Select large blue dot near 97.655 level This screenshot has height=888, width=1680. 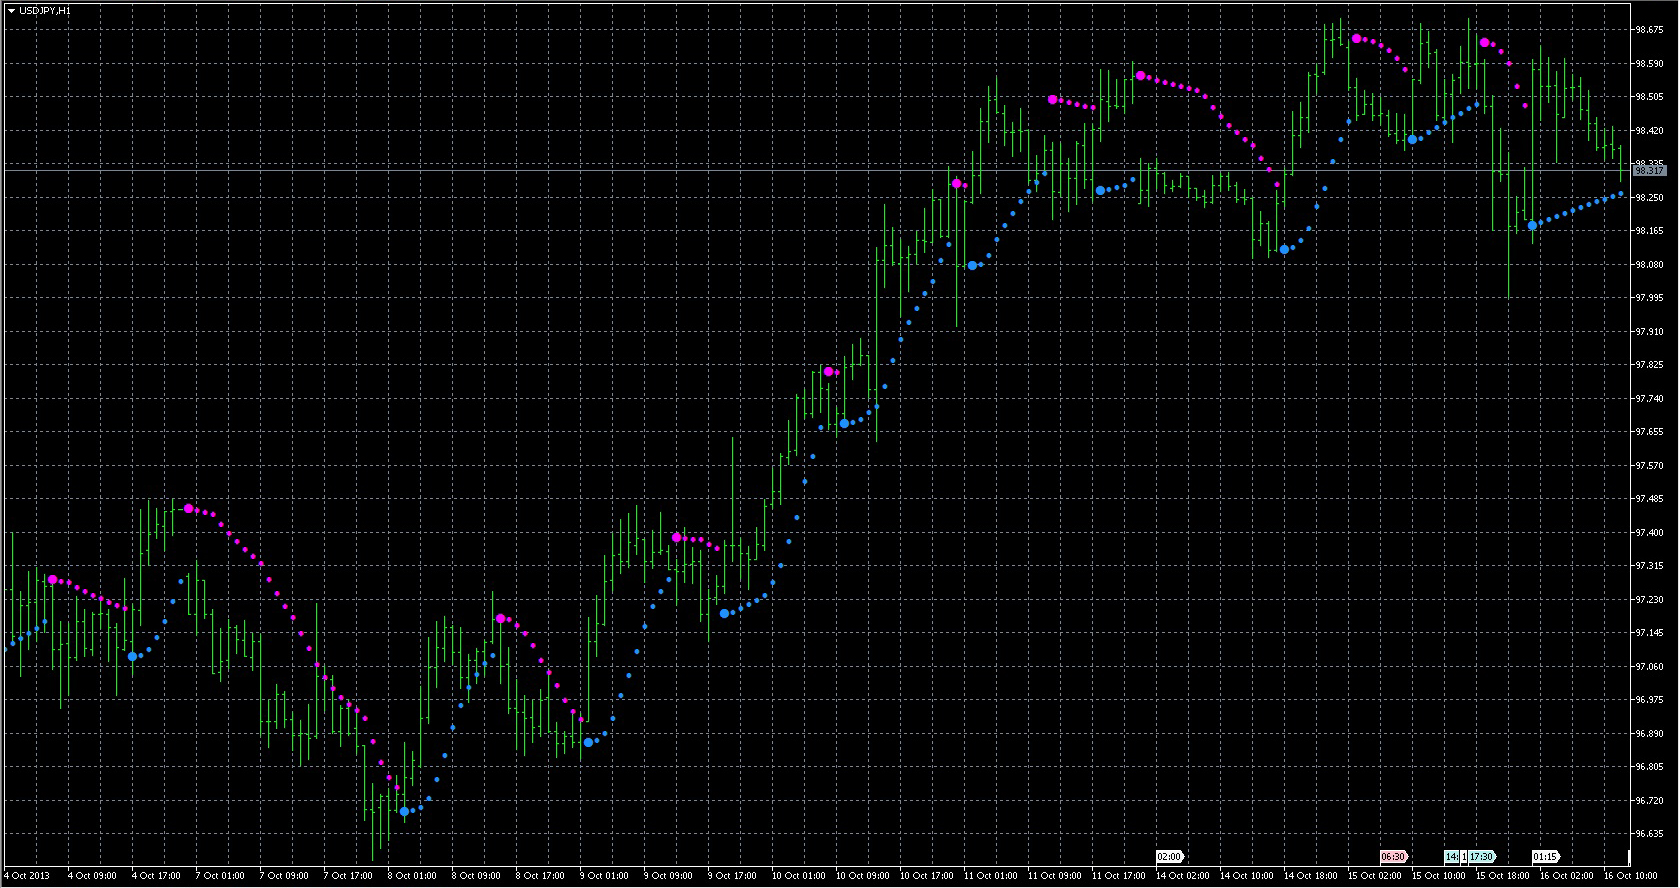pyautogui.click(x=844, y=424)
